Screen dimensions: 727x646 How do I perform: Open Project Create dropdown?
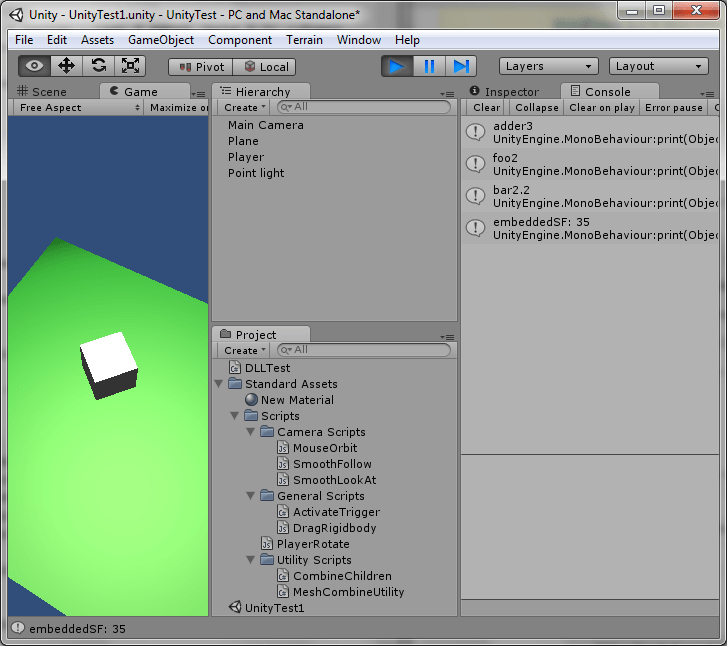coord(244,351)
